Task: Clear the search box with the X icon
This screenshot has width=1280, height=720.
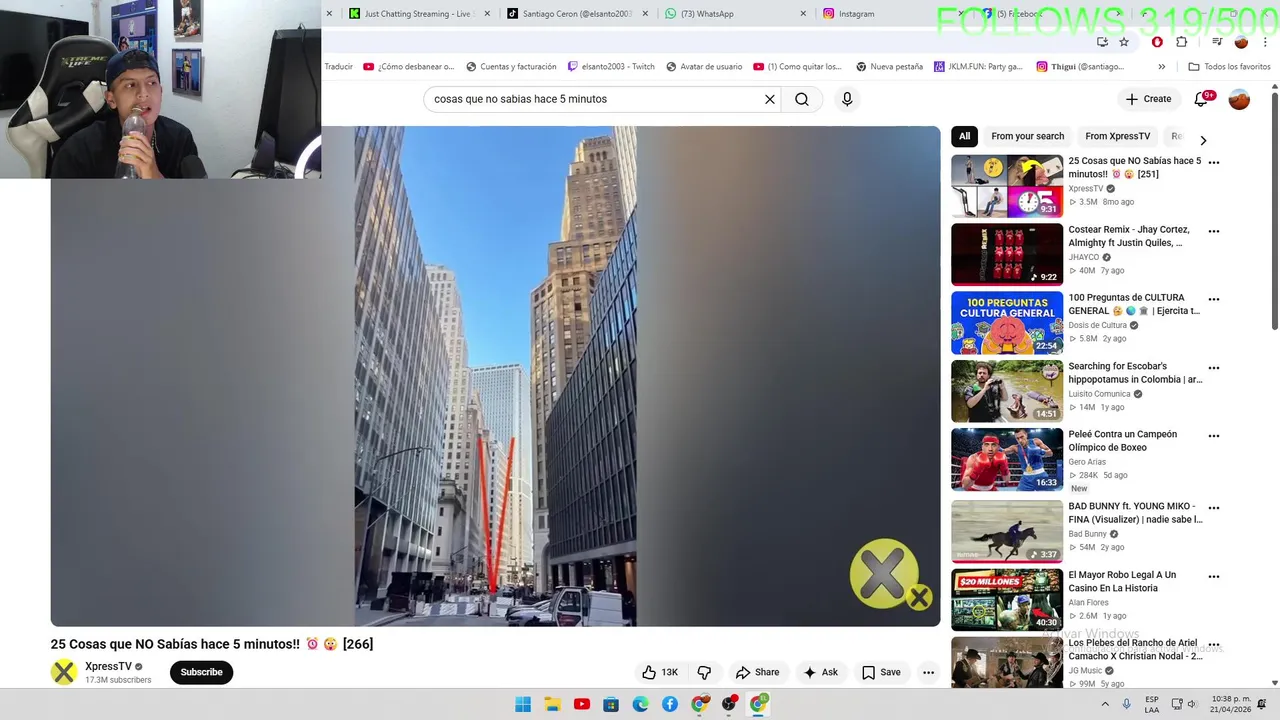Action: click(770, 99)
